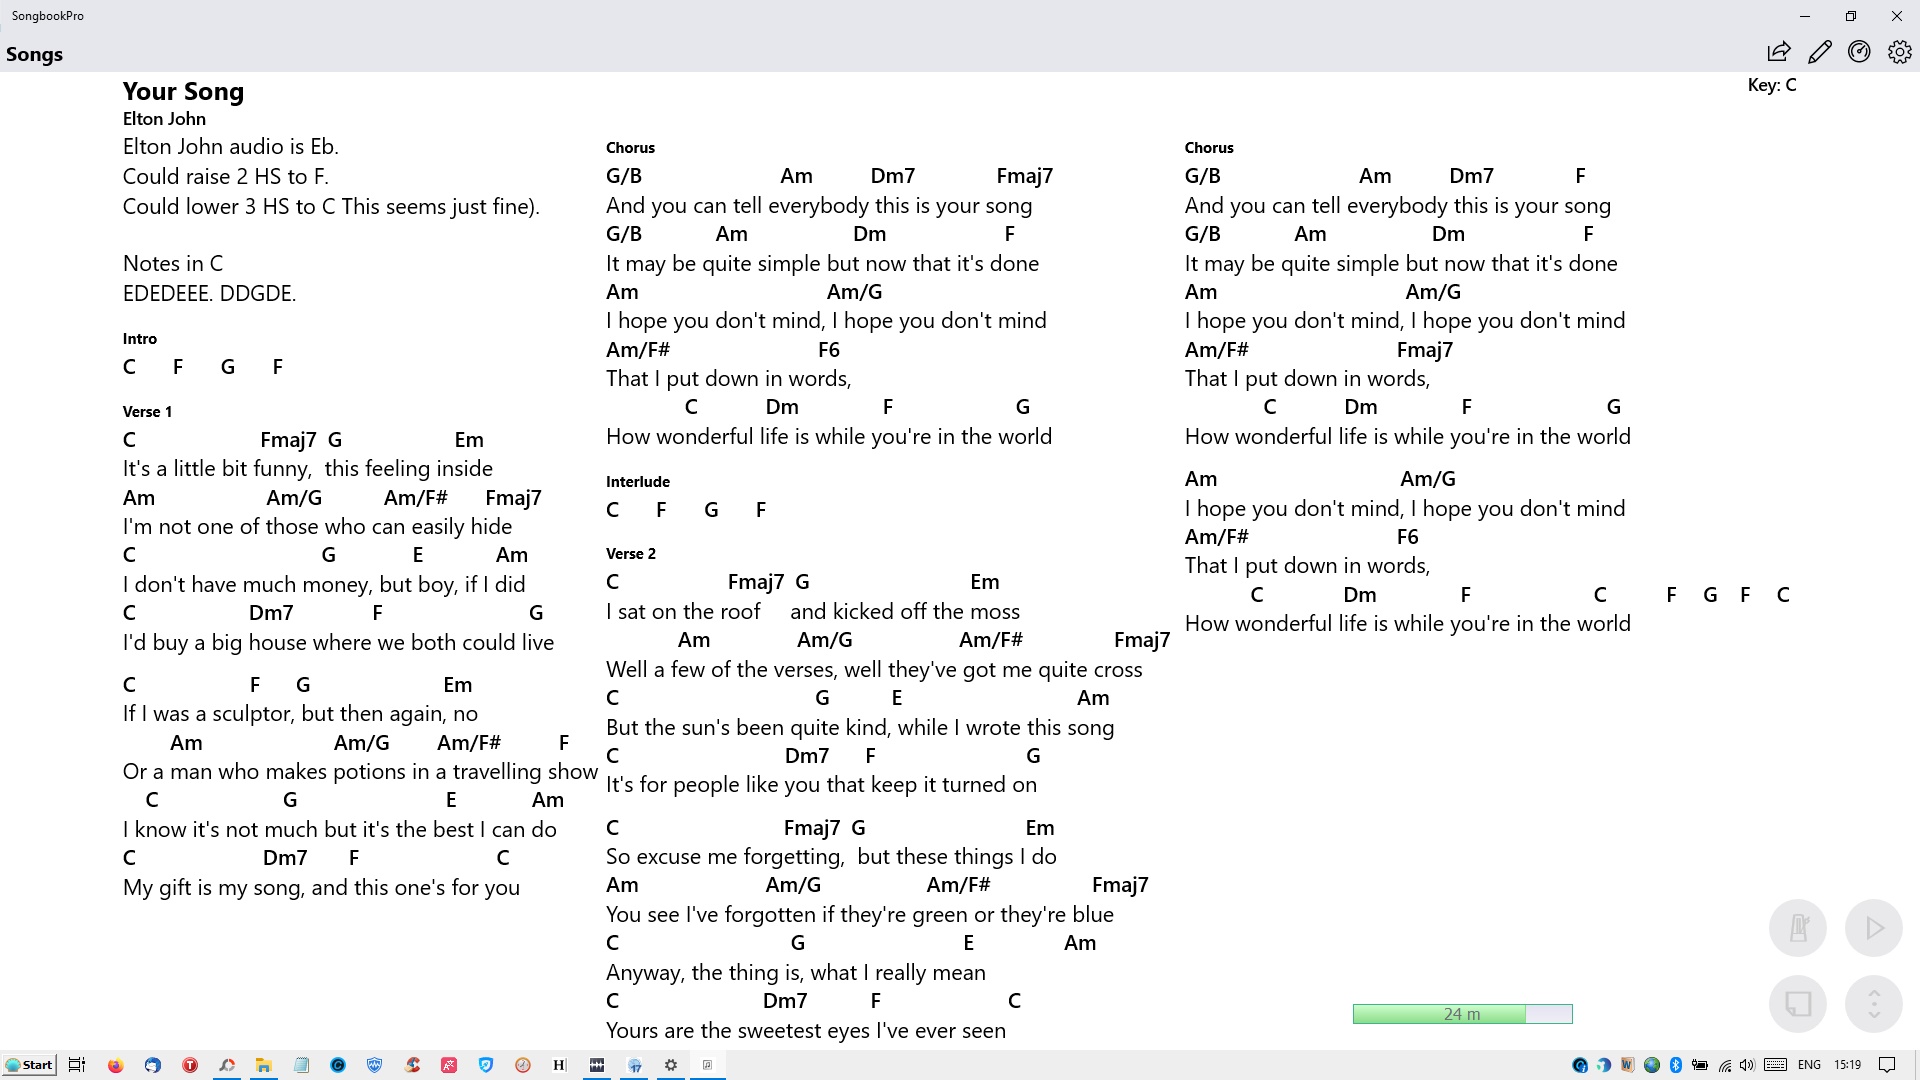The image size is (1920, 1080).
Task: Open Wi-Fi network tray icon
Action: point(1724,1065)
